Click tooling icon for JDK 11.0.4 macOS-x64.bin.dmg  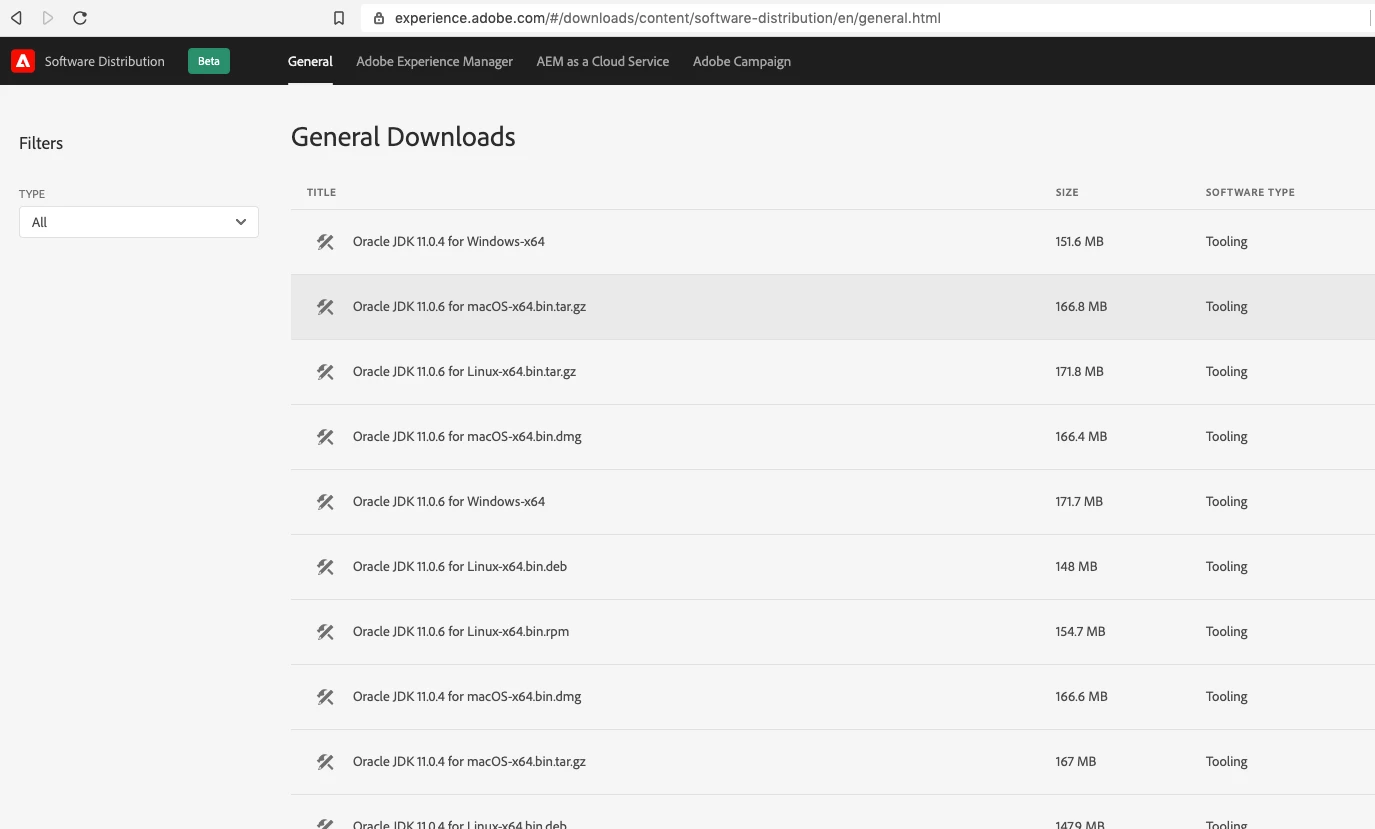pyautogui.click(x=325, y=697)
